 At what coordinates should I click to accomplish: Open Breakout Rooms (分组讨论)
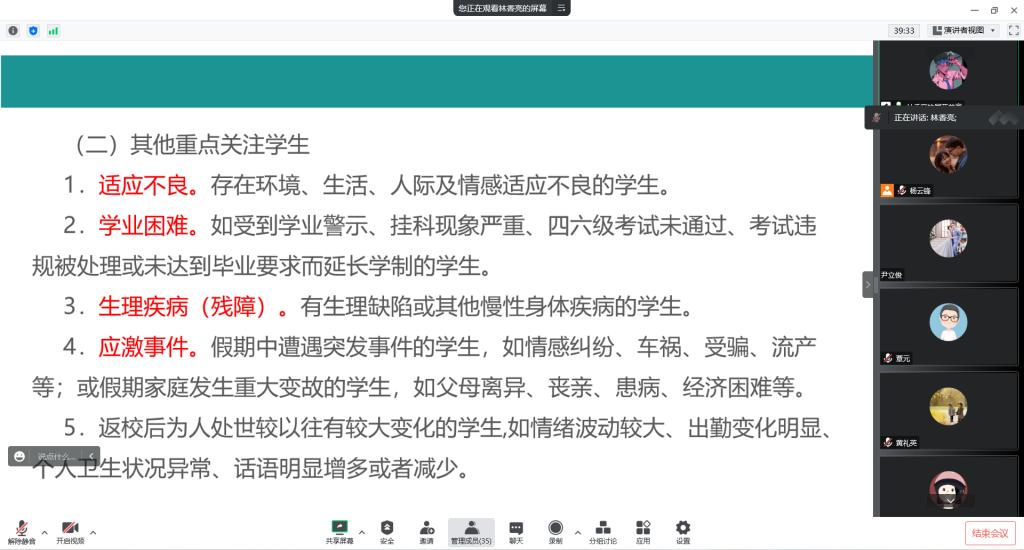point(602,531)
